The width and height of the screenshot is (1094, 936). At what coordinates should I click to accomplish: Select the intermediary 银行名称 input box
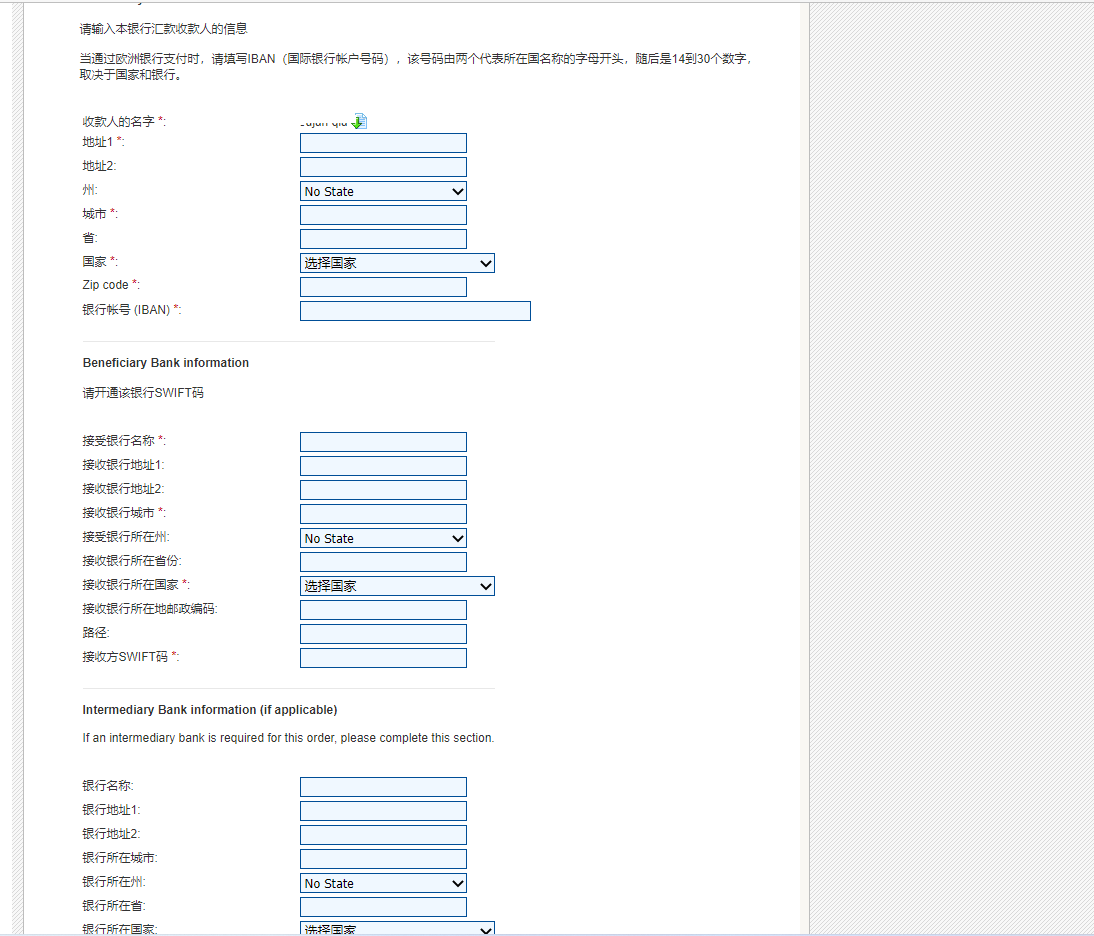pyautogui.click(x=383, y=786)
